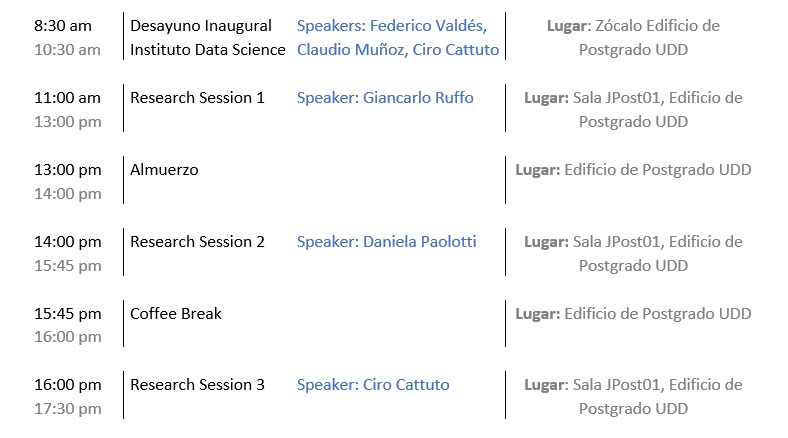The image size is (788, 438).
Task: Click the Federico Valdés speakers link
Action: 392,26
